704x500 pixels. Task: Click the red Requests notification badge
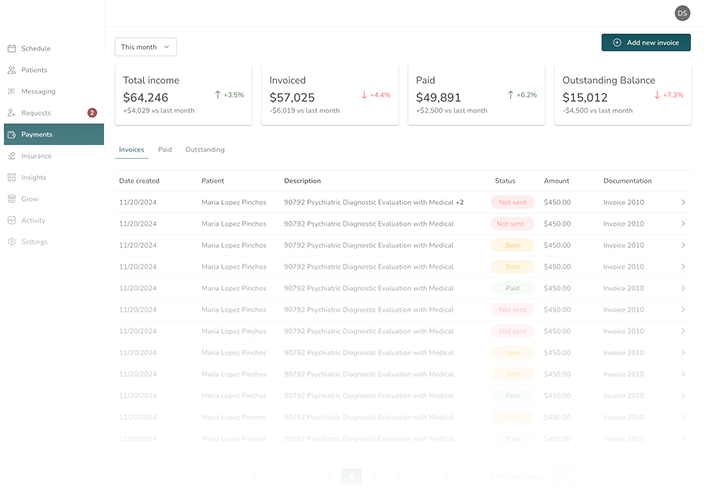pyautogui.click(x=92, y=113)
